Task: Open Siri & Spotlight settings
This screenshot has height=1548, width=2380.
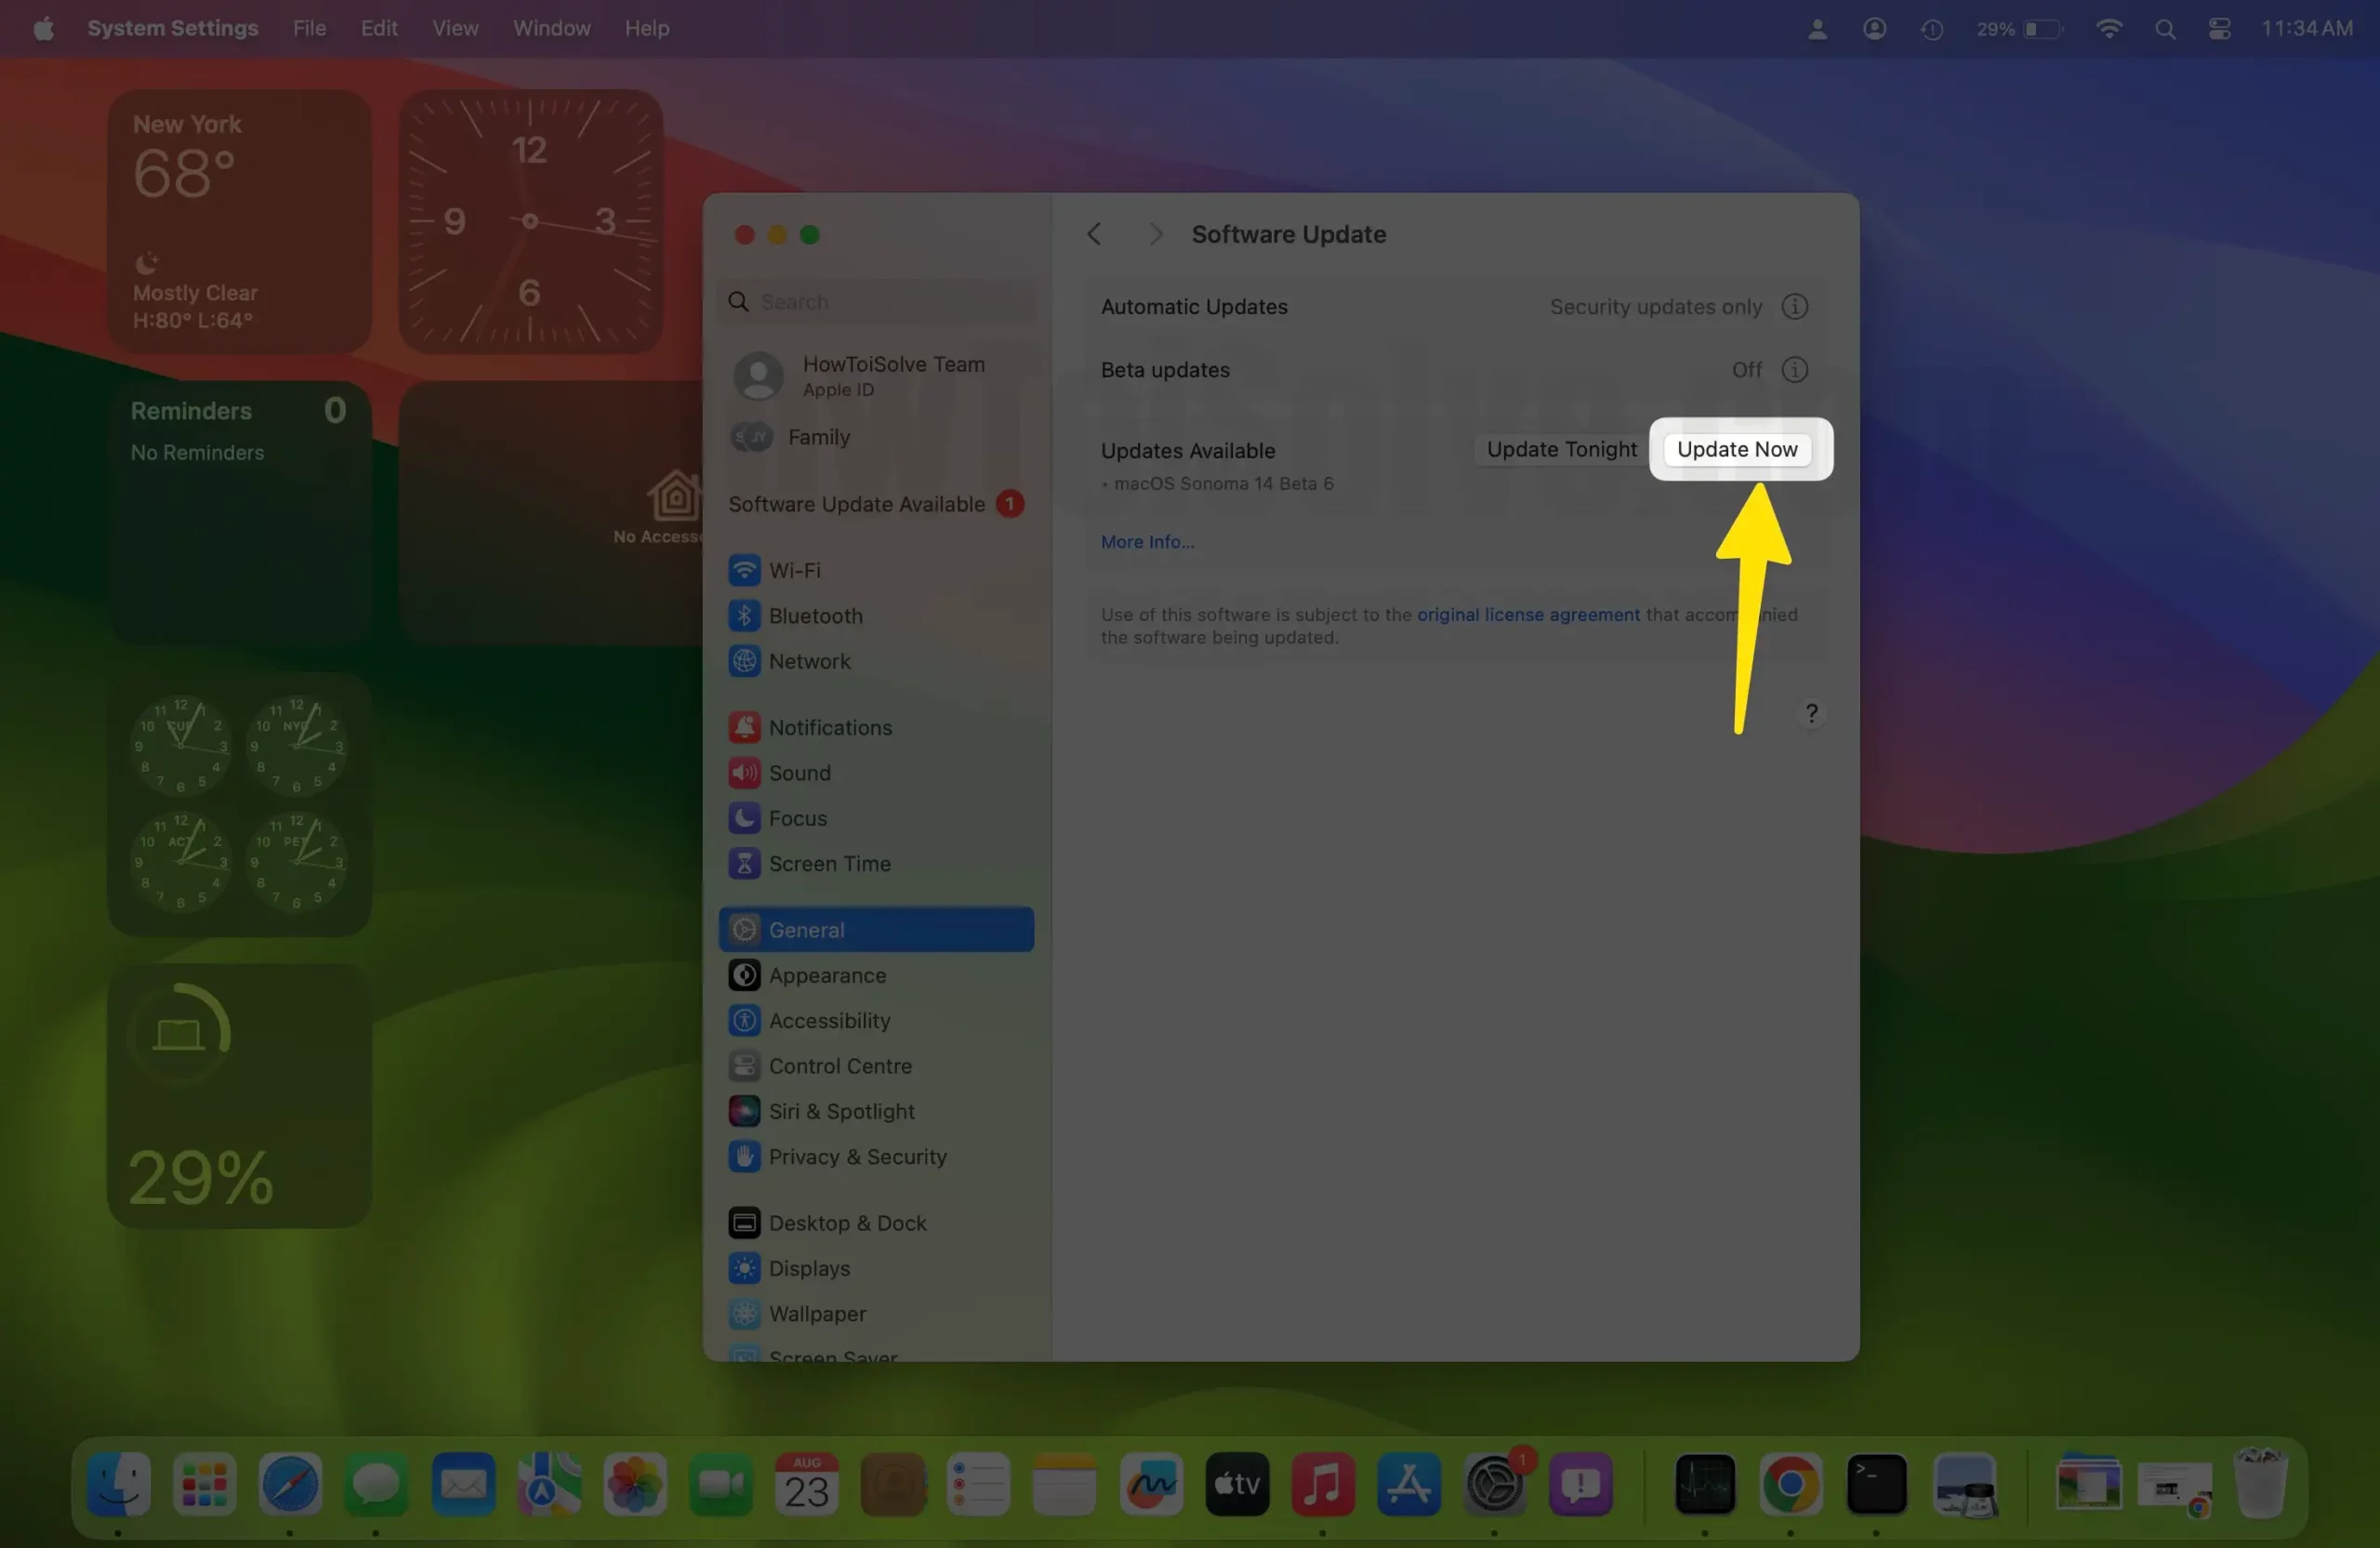Action: (877, 1111)
